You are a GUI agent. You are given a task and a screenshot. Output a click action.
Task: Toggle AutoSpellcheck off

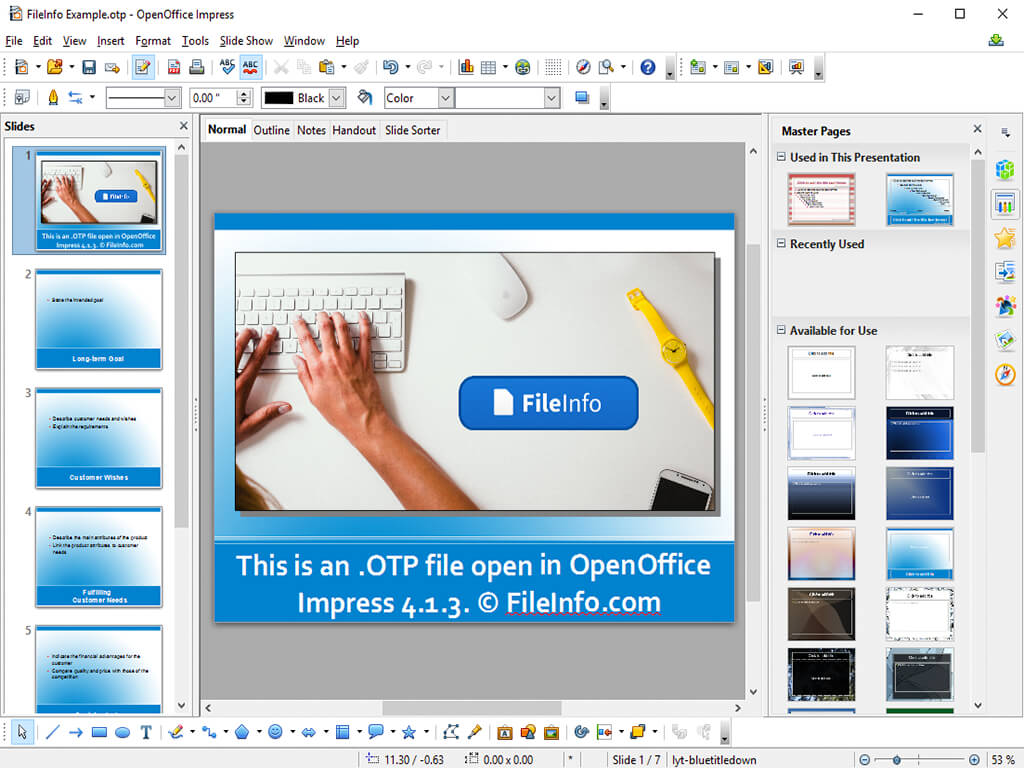coord(250,67)
